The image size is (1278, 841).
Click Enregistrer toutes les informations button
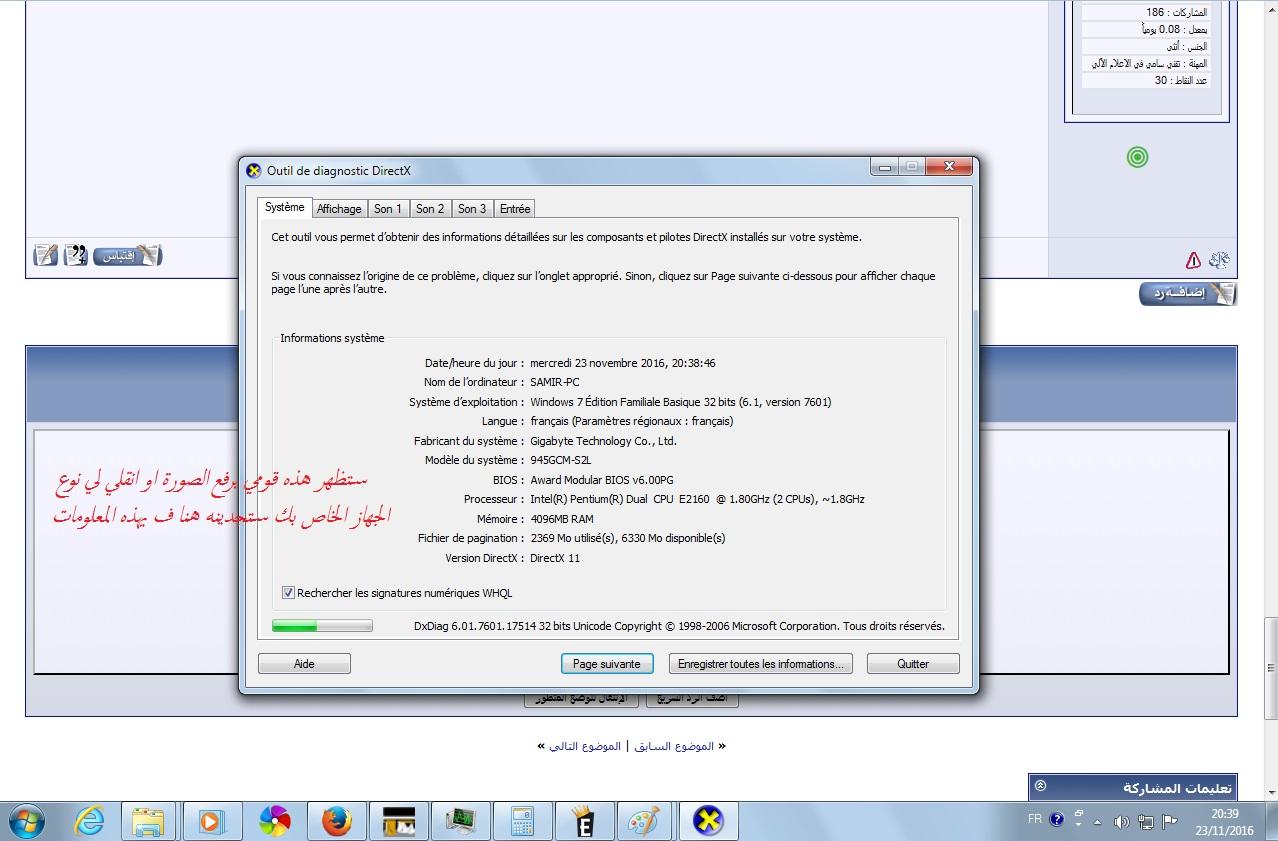pyautogui.click(x=761, y=664)
